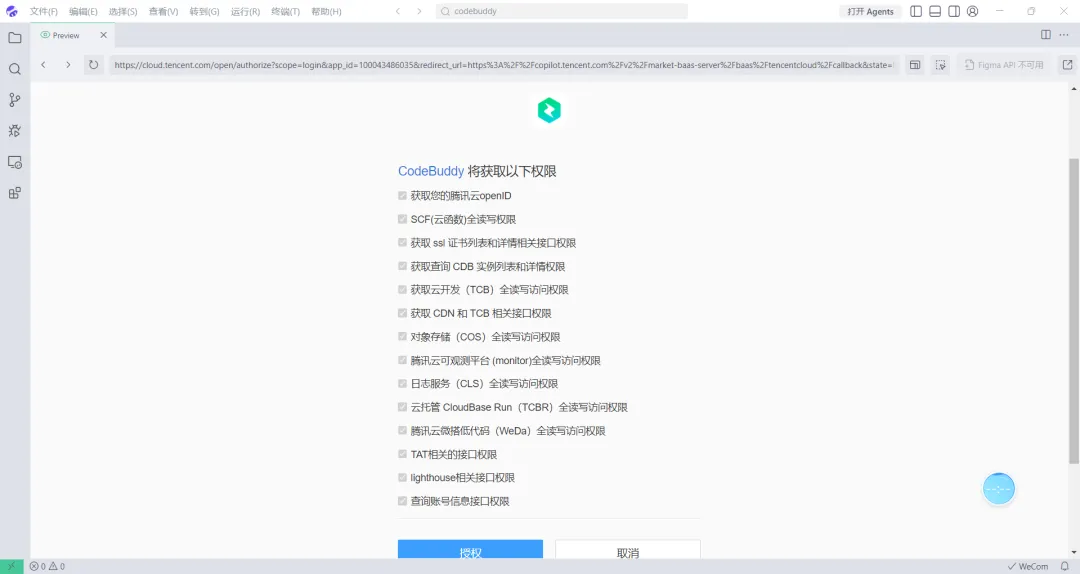Open the Remote Explorer monitor icon
1080x574 pixels.
[14, 162]
